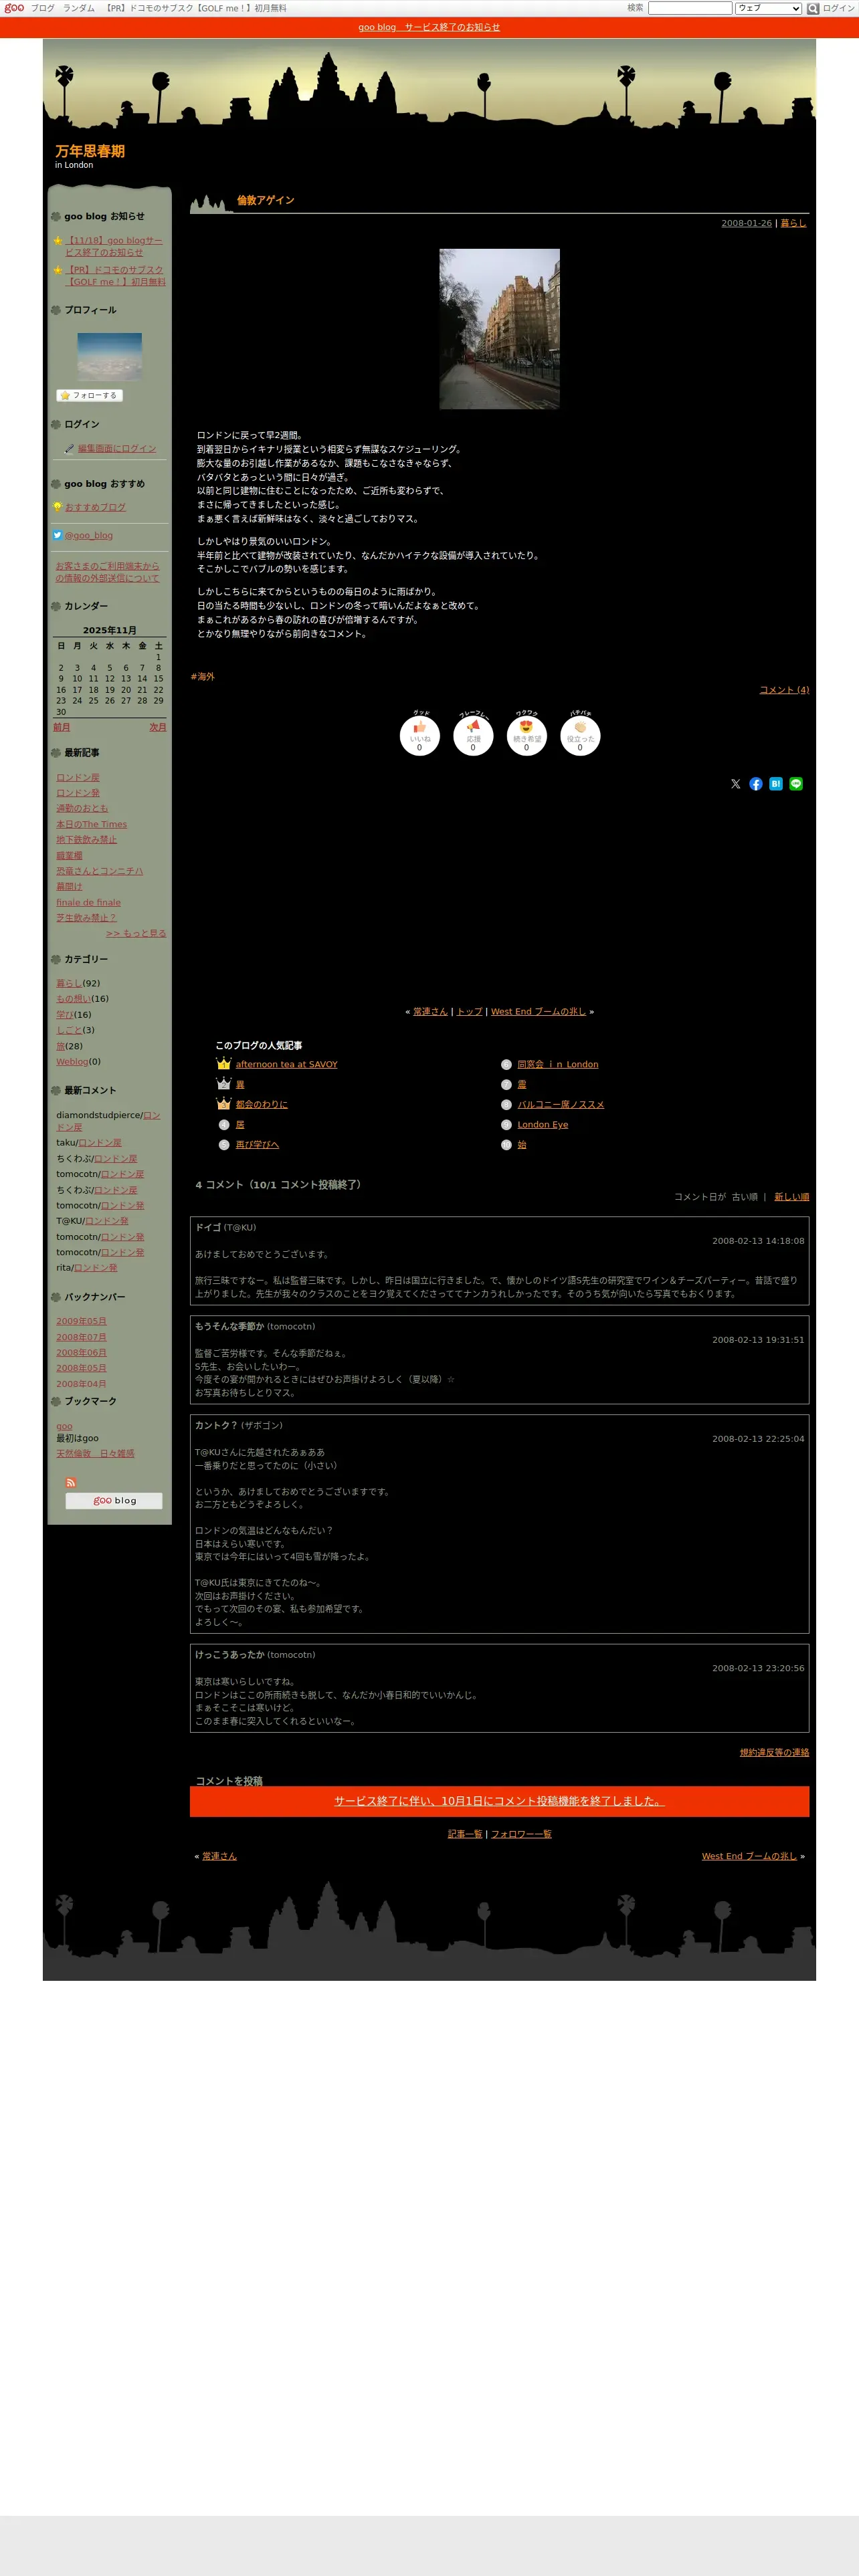
Task: Open @goo_blog link in sidebar
Action: 89,535
